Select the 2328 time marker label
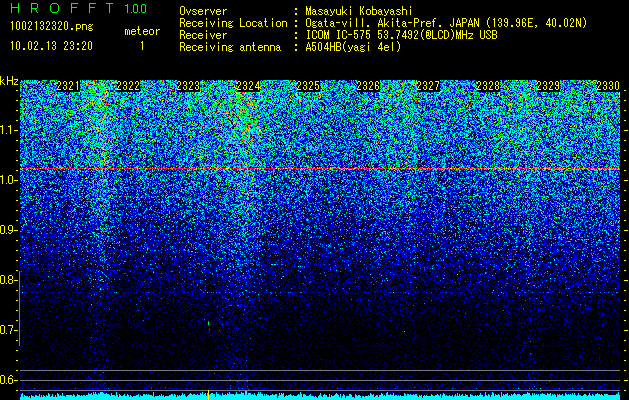 point(488,86)
